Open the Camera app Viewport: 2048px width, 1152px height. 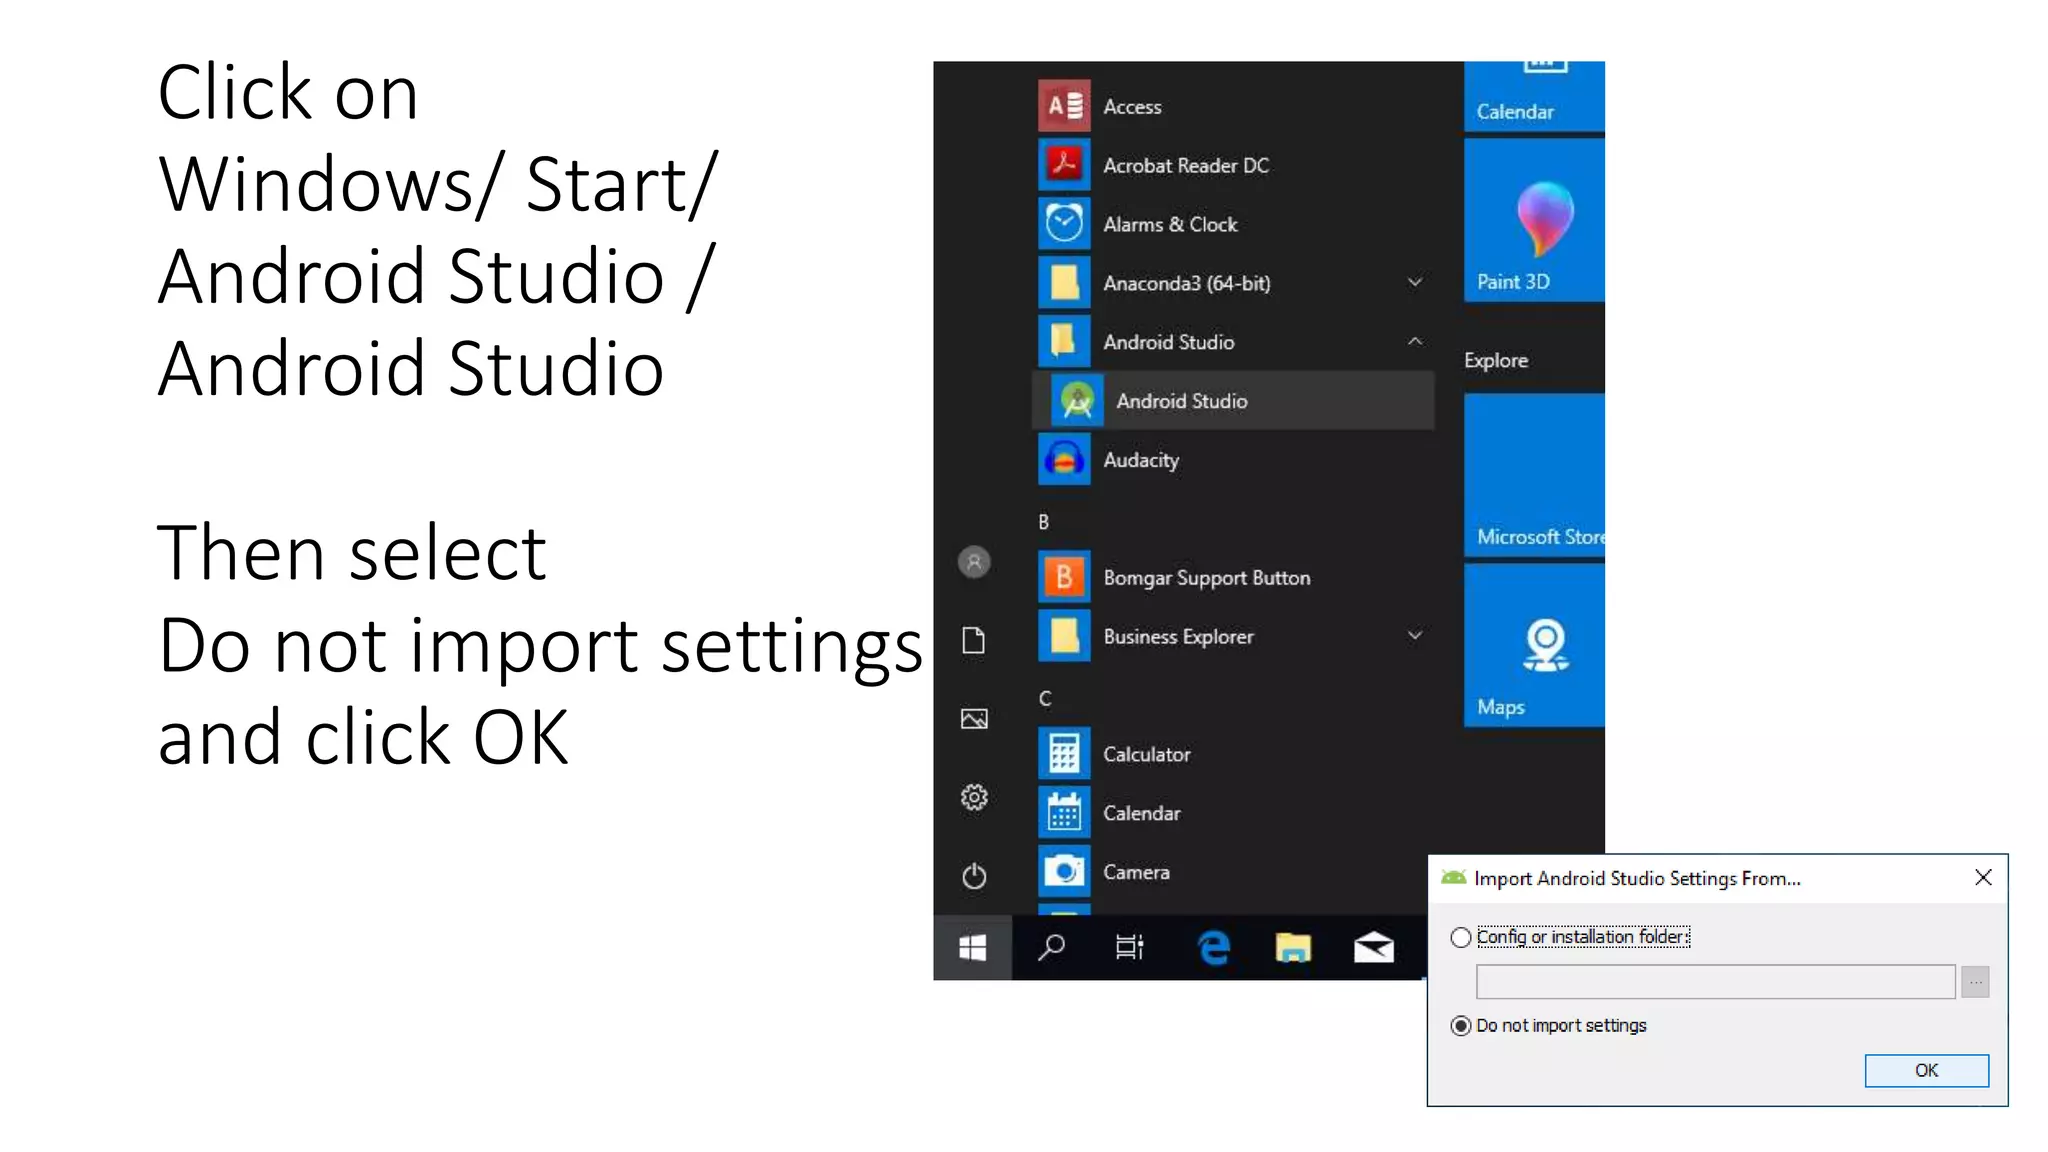1135,872
